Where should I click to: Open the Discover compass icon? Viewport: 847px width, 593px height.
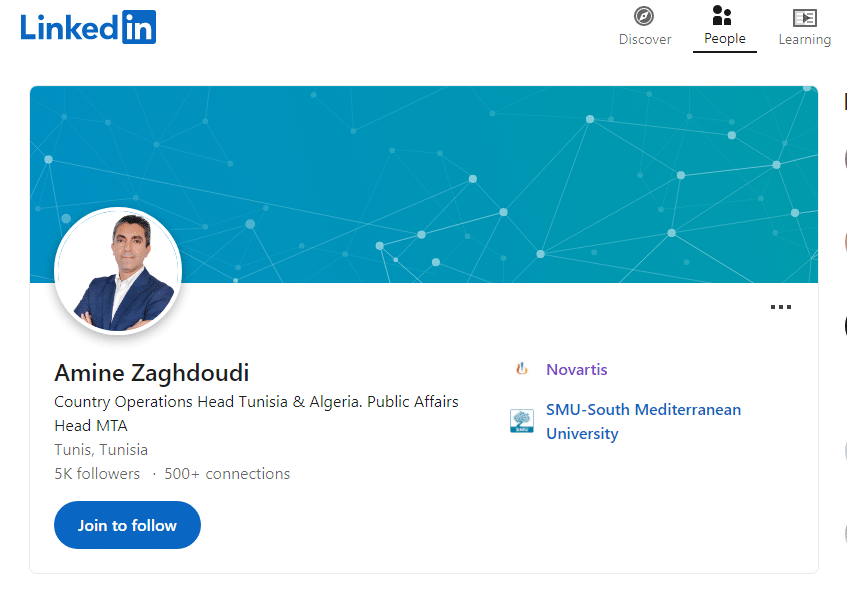click(x=645, y=17)
